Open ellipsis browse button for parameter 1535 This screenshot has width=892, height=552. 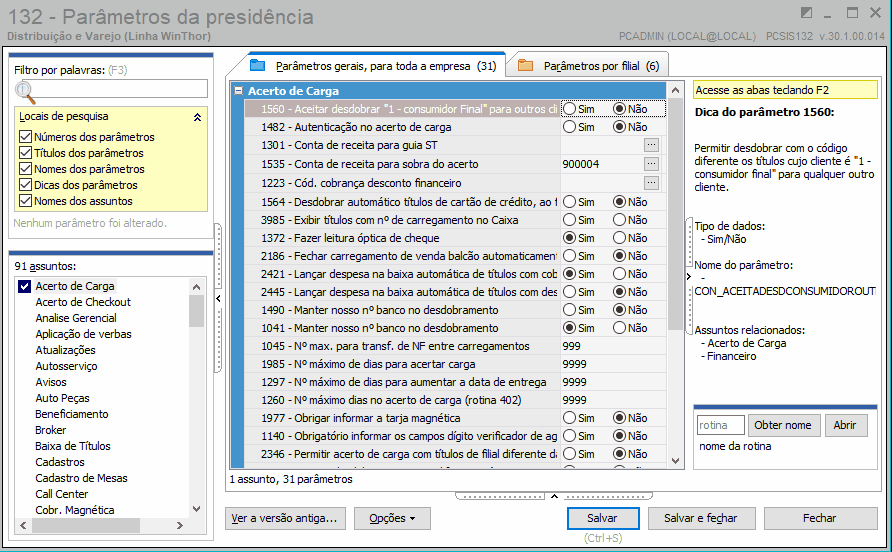point(651,164)
